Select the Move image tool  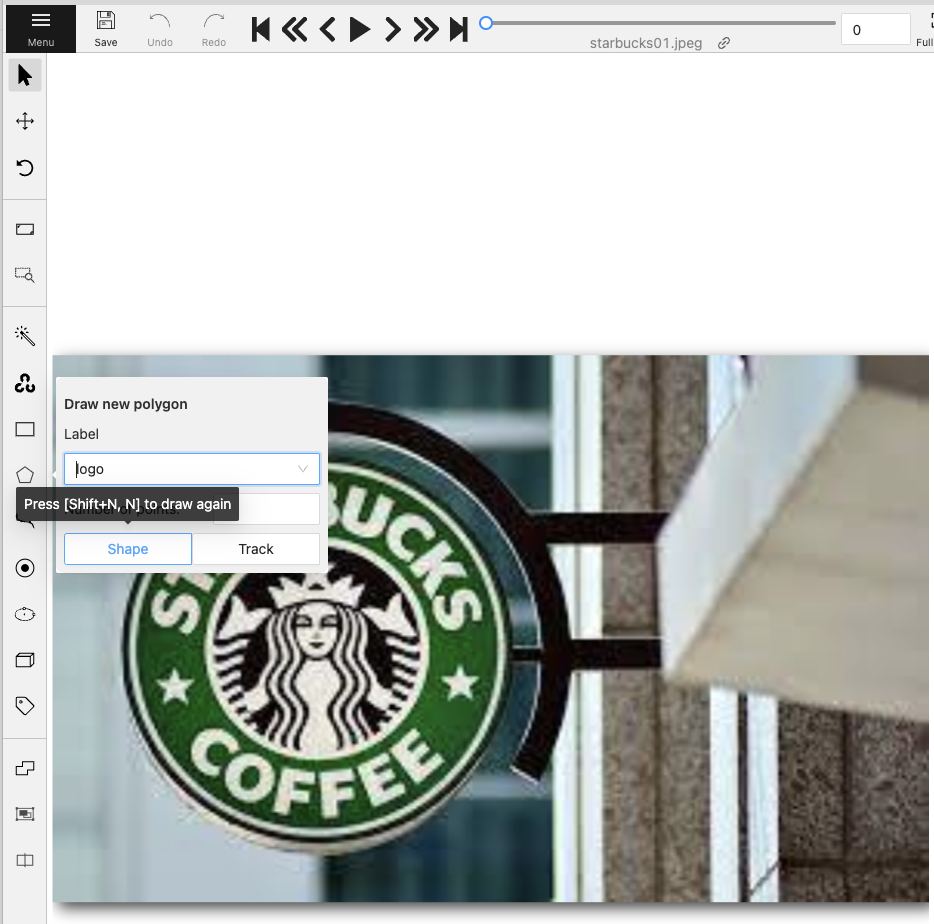pos(25,121)
